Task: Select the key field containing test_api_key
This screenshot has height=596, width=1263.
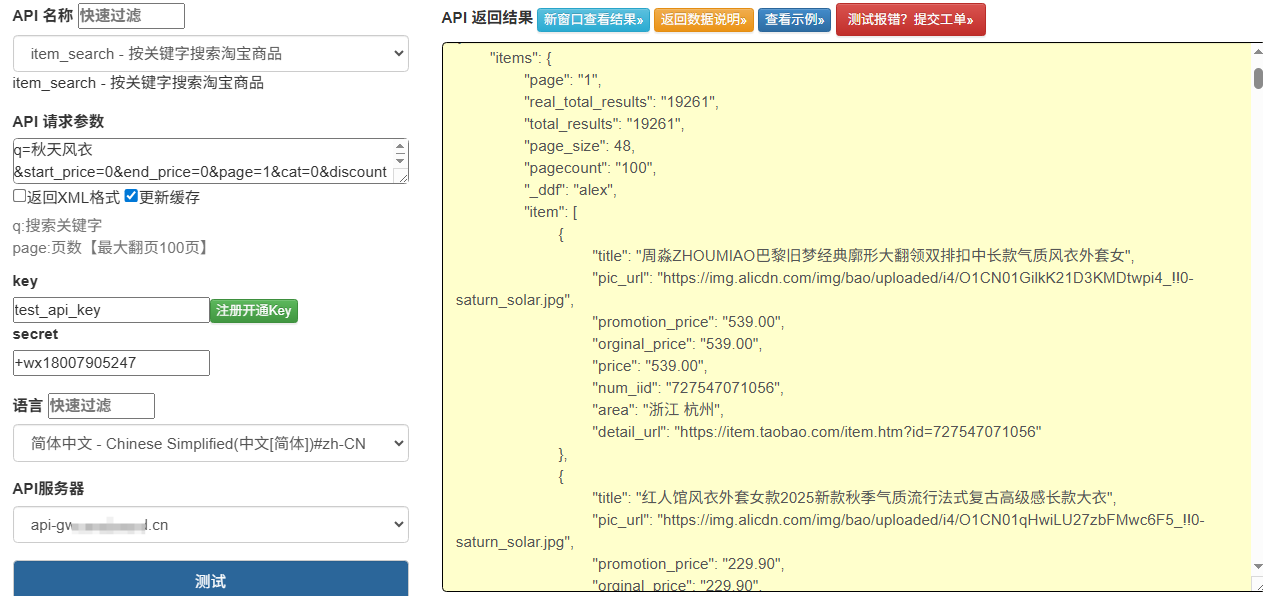Action: click(110, 309)
